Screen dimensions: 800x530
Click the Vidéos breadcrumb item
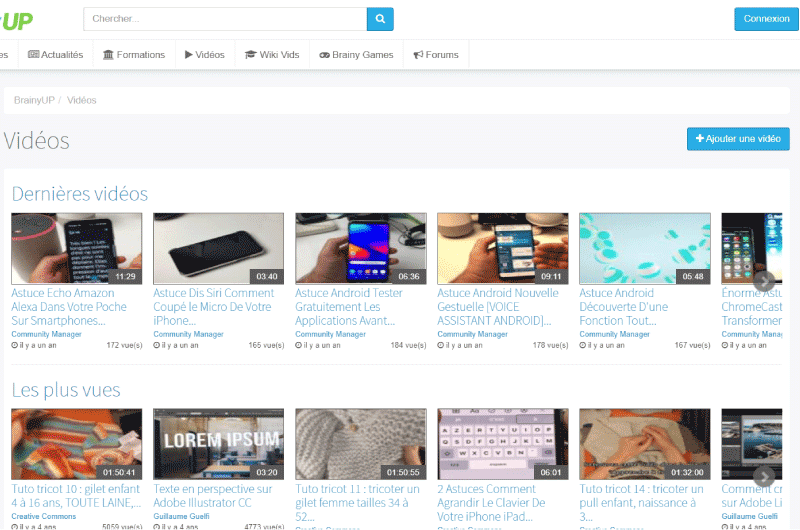[82, 100]
